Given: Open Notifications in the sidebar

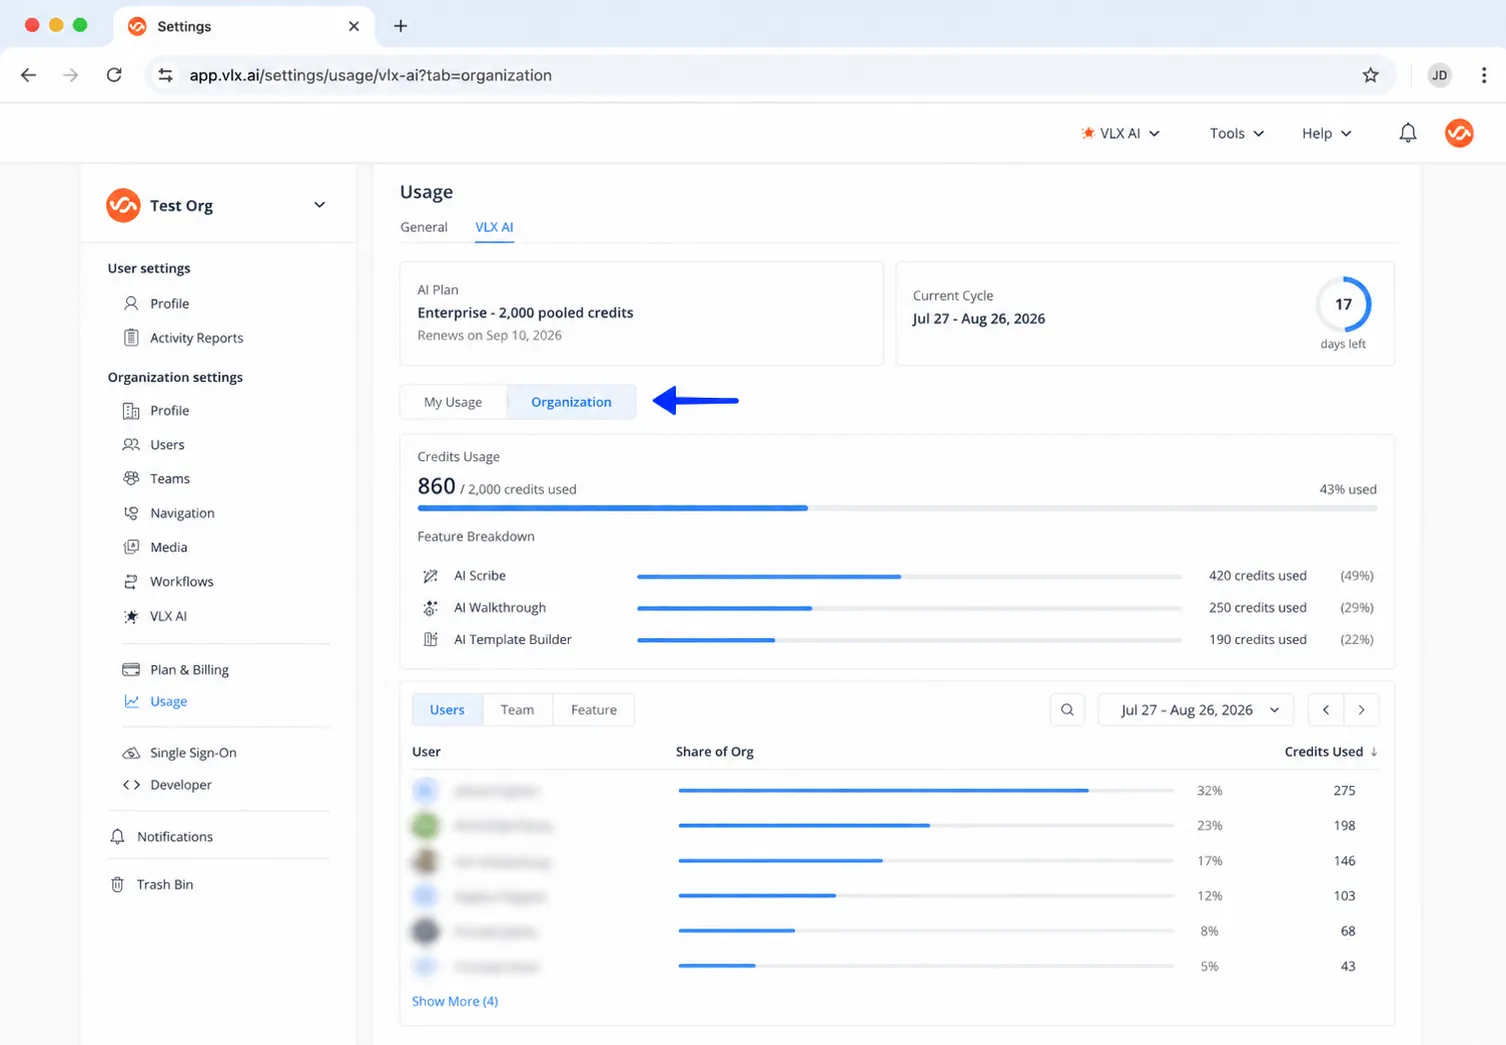Looking at the screenshot, I should (161, 837).
